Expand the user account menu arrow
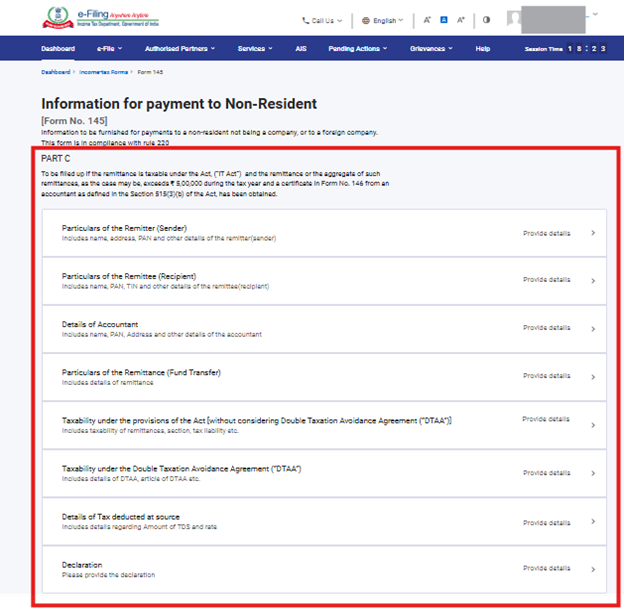The width and height of the screenshot is (624, 608). coord(596,15)
